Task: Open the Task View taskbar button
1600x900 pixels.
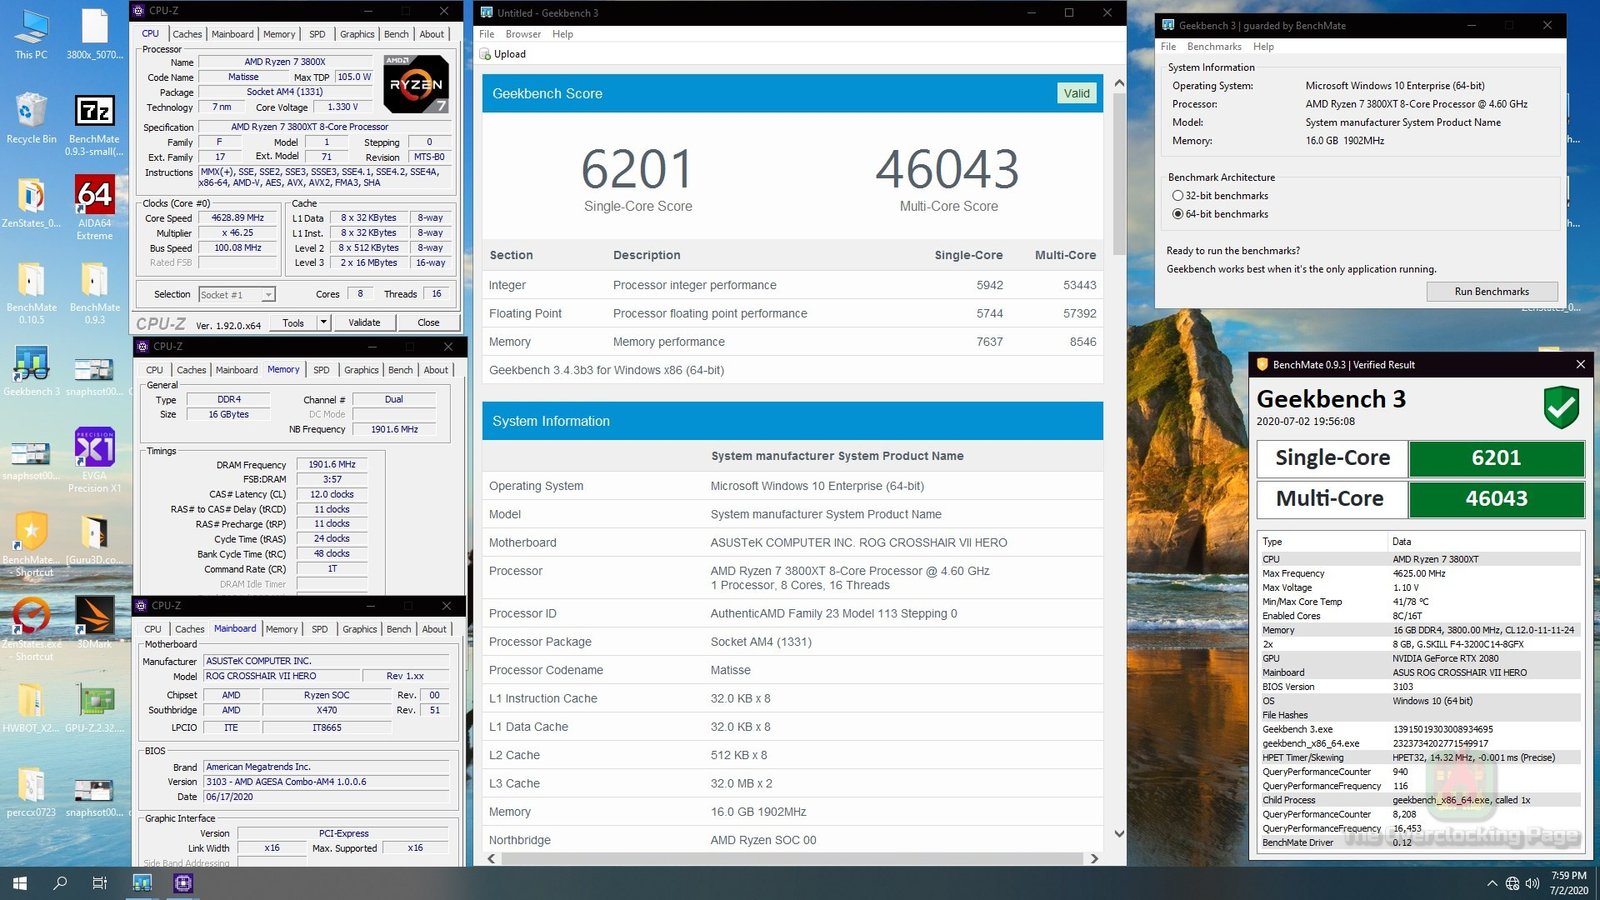Action: point(99,883)
